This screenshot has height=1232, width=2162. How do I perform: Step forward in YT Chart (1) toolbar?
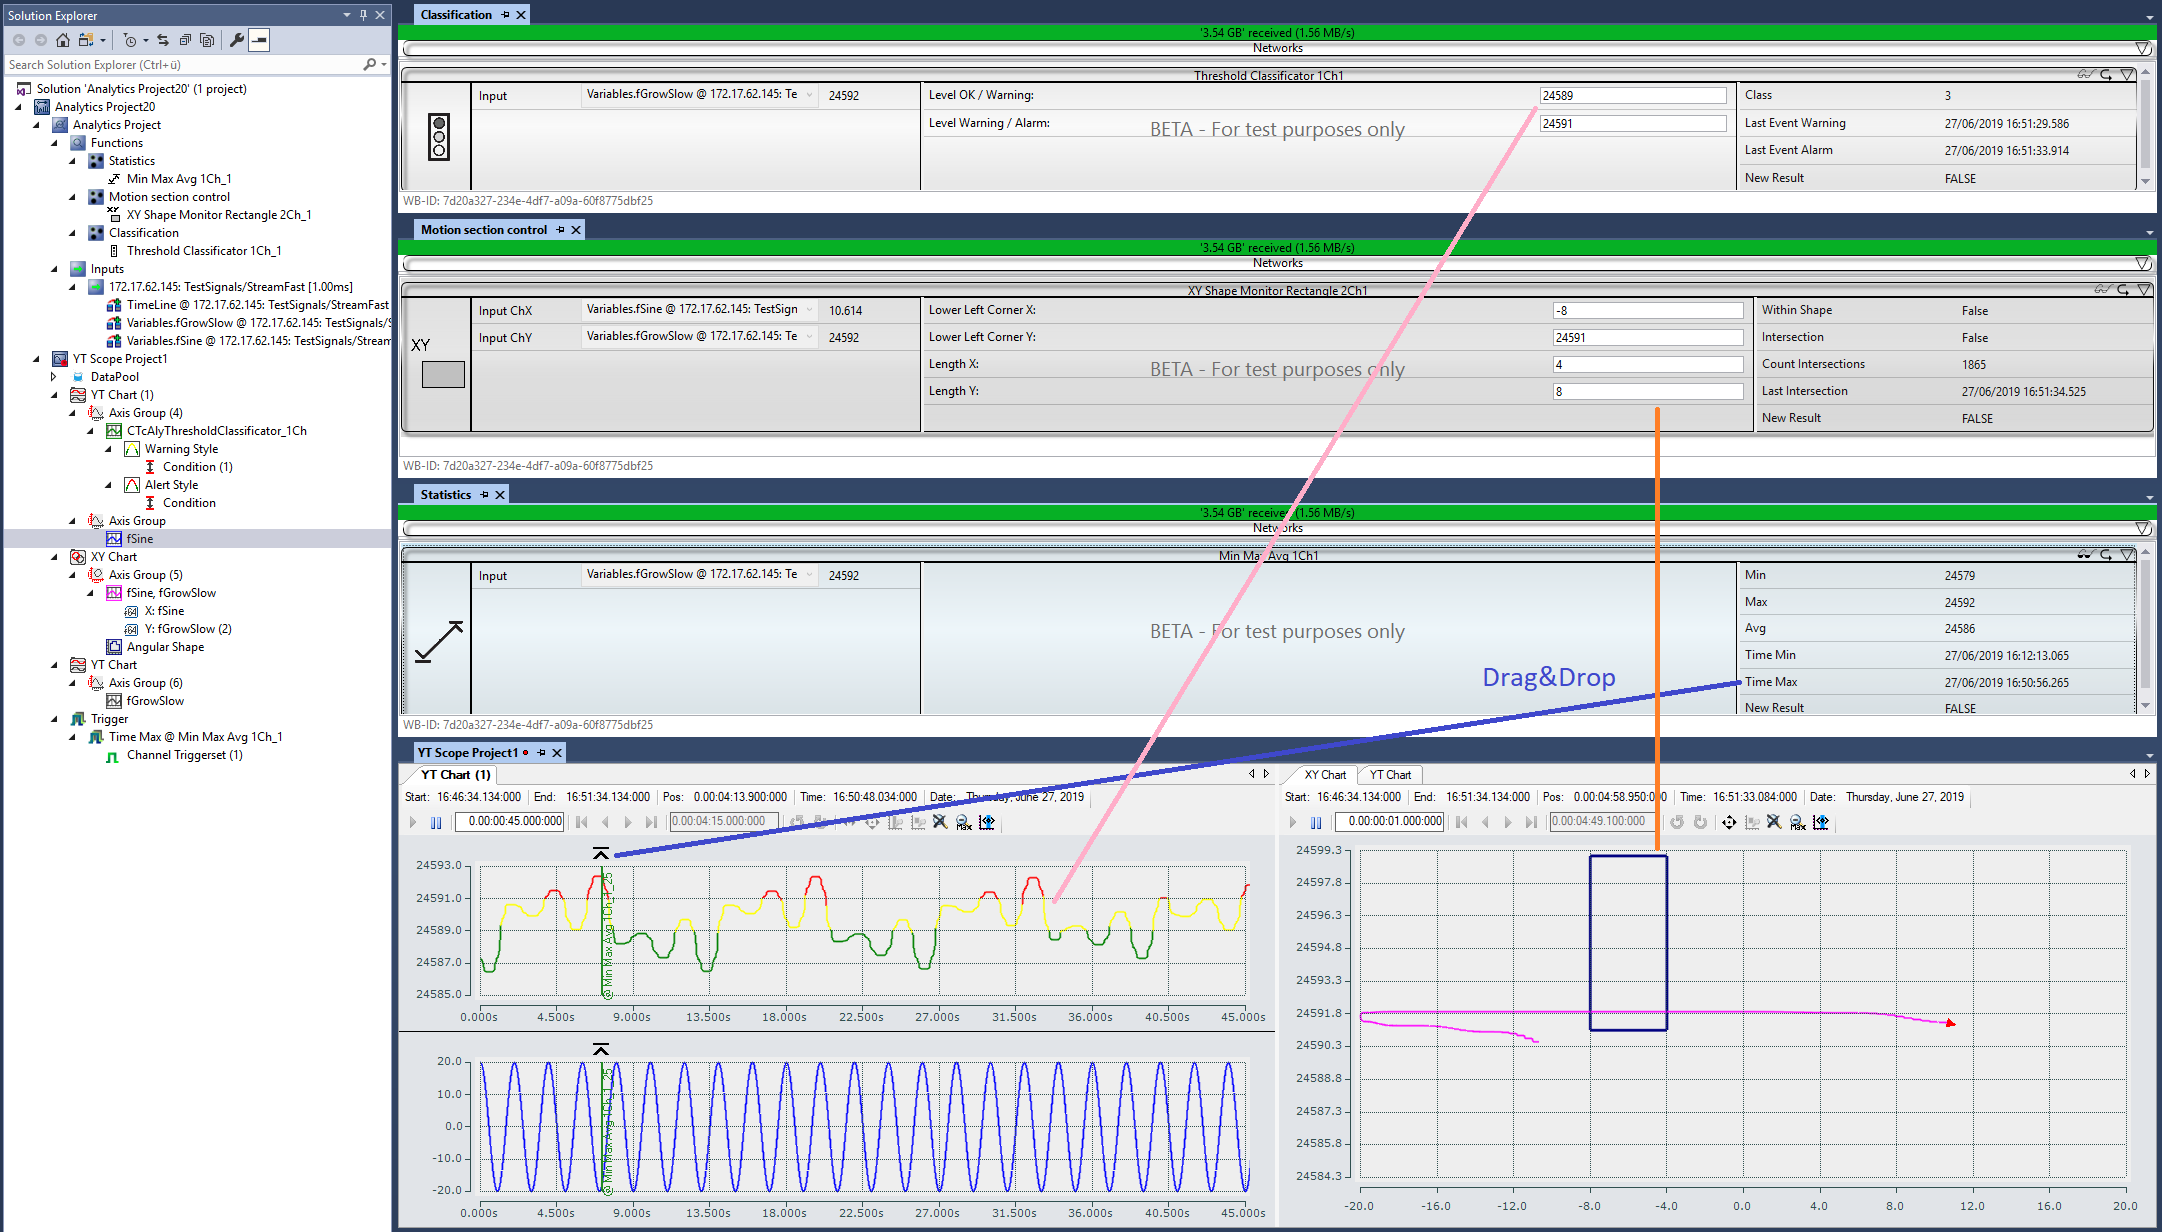[628, 822]
